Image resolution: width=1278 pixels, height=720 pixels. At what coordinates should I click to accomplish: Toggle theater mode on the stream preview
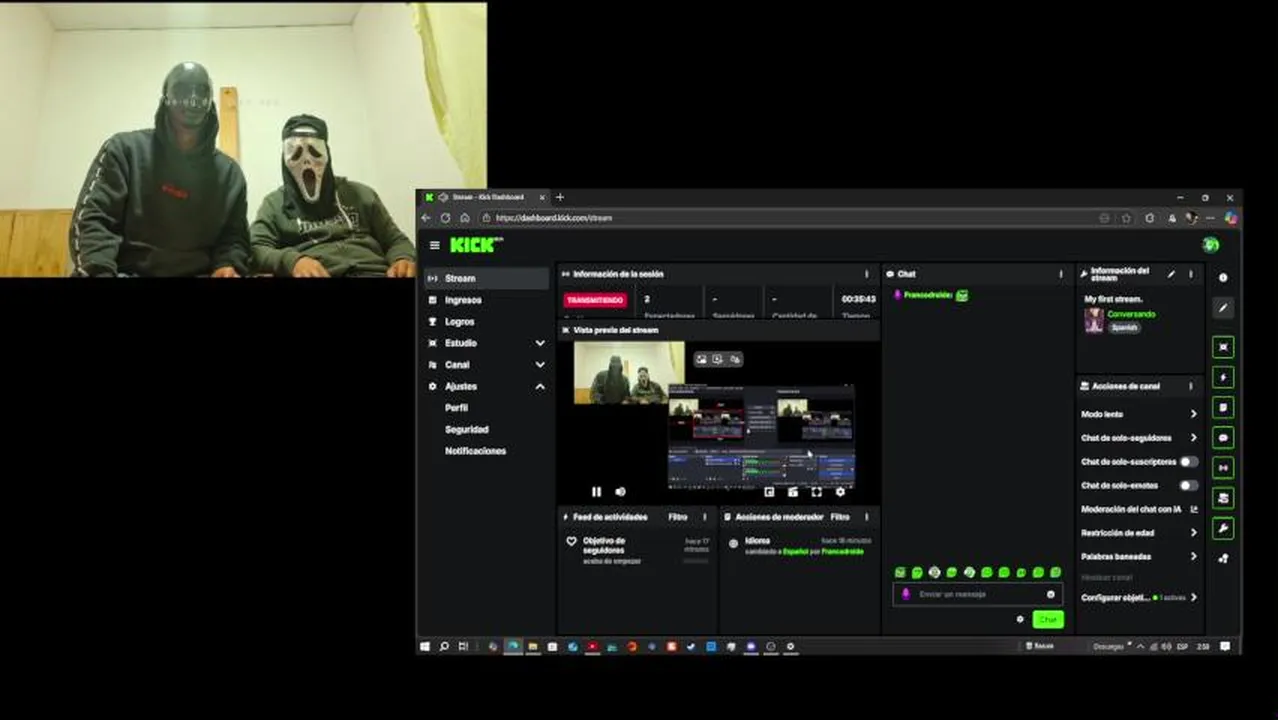(x=792, y=491)
